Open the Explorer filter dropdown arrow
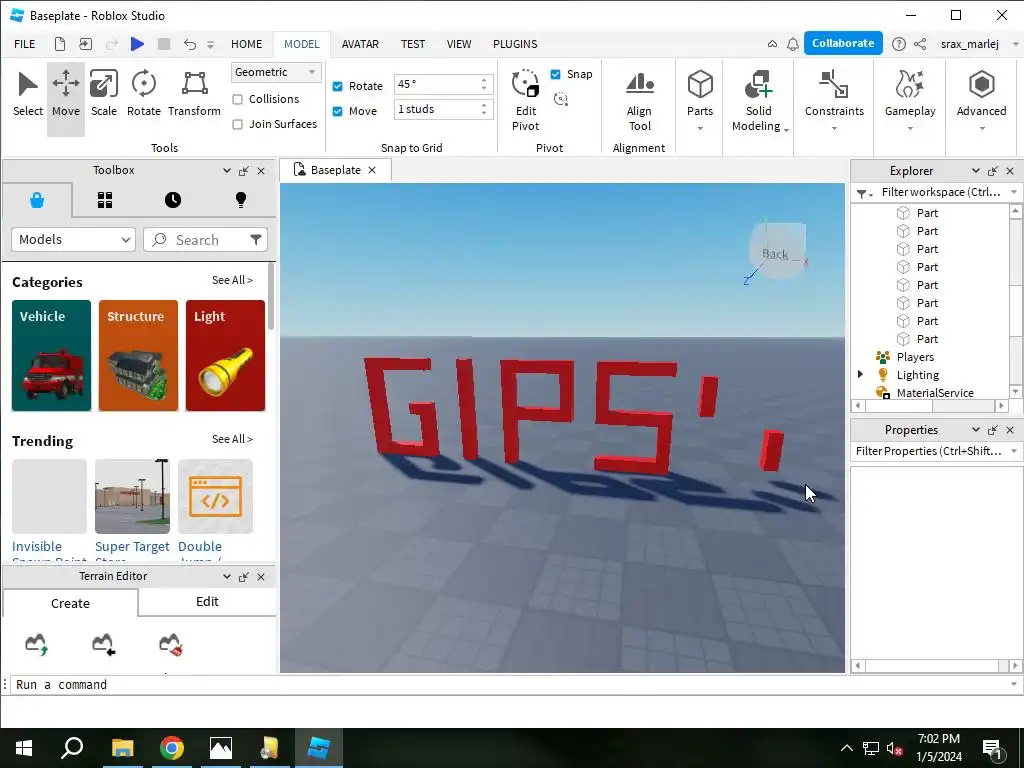The image size is (1024, 768). pos(1014,192)
